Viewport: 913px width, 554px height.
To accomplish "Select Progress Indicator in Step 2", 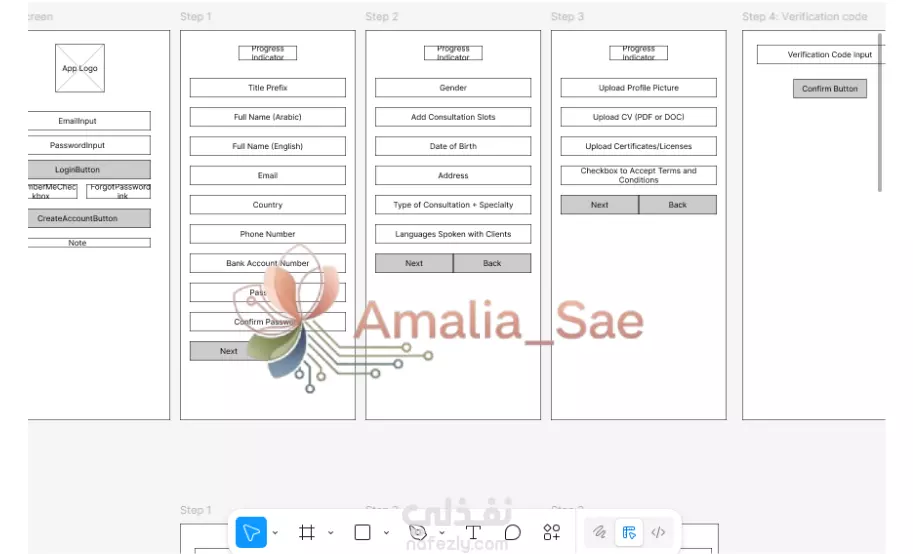I will (x=453, y=53).
